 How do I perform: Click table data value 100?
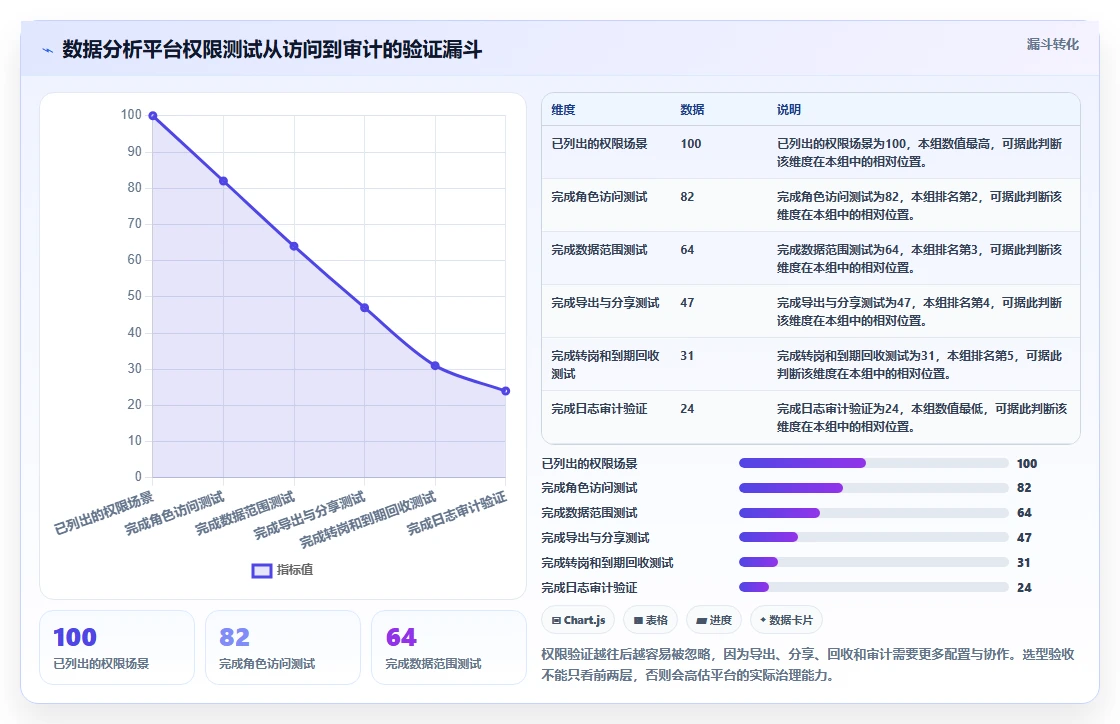point(691,144)
